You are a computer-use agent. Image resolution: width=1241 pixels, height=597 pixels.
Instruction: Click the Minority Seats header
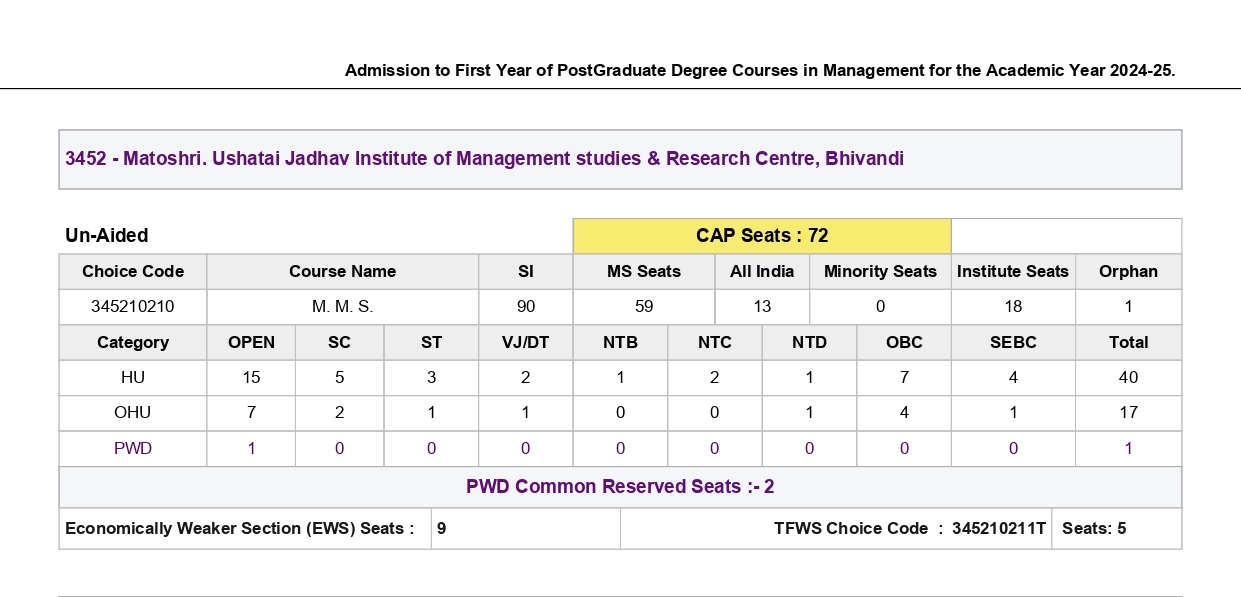(880, 271)
